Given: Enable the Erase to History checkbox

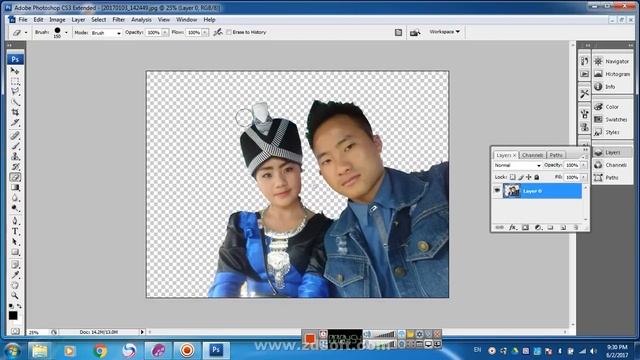Looking at the screenshot, I should point(229,32).
